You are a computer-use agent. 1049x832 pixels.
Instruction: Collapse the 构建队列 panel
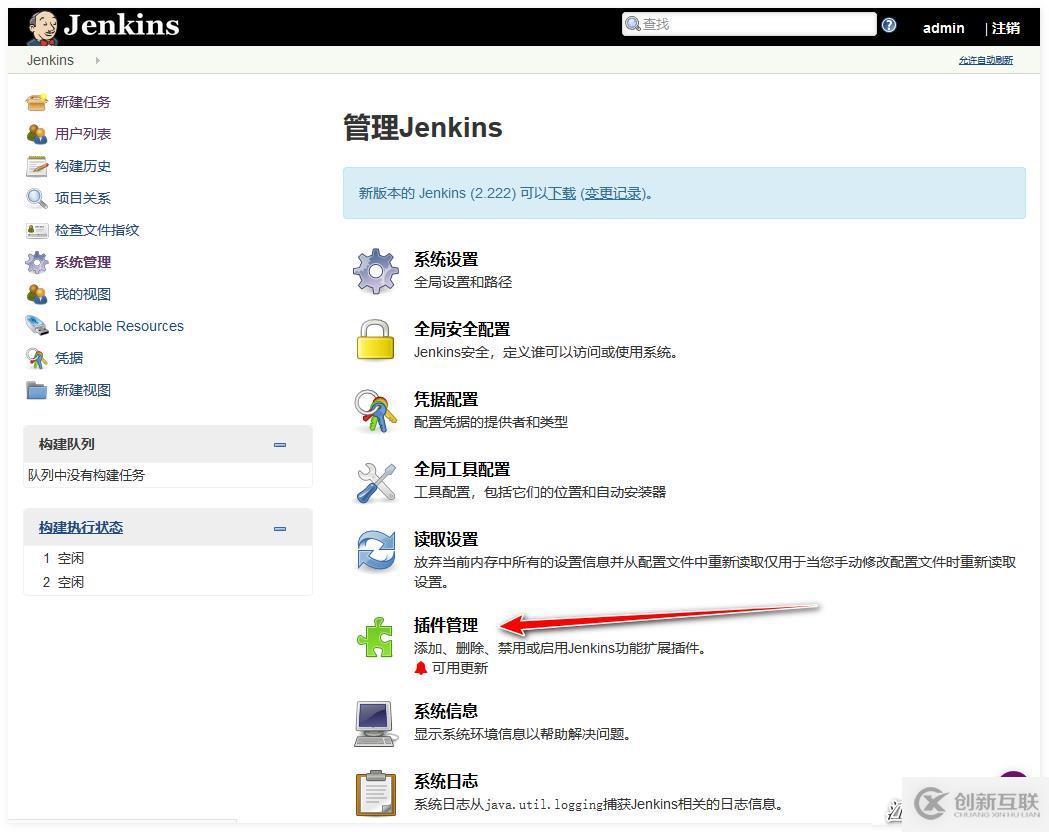point(280,444)
